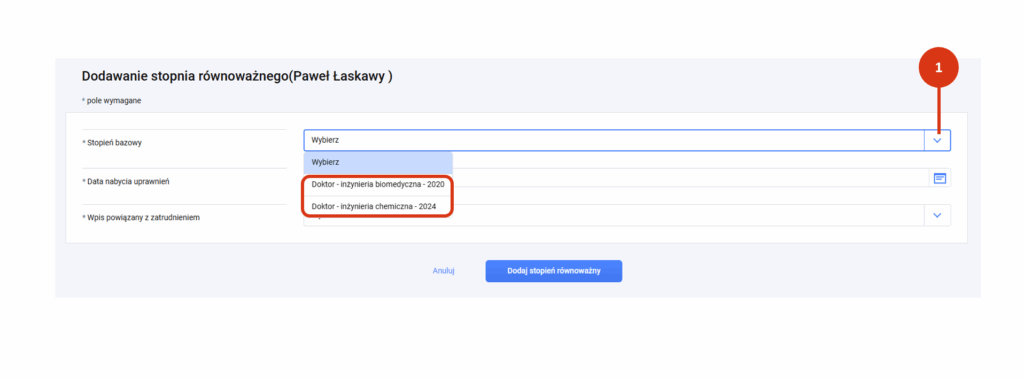Viewport: 1024px width, 379px height.
Task: Open the calendar date picker icon
Action: (940, 178)
